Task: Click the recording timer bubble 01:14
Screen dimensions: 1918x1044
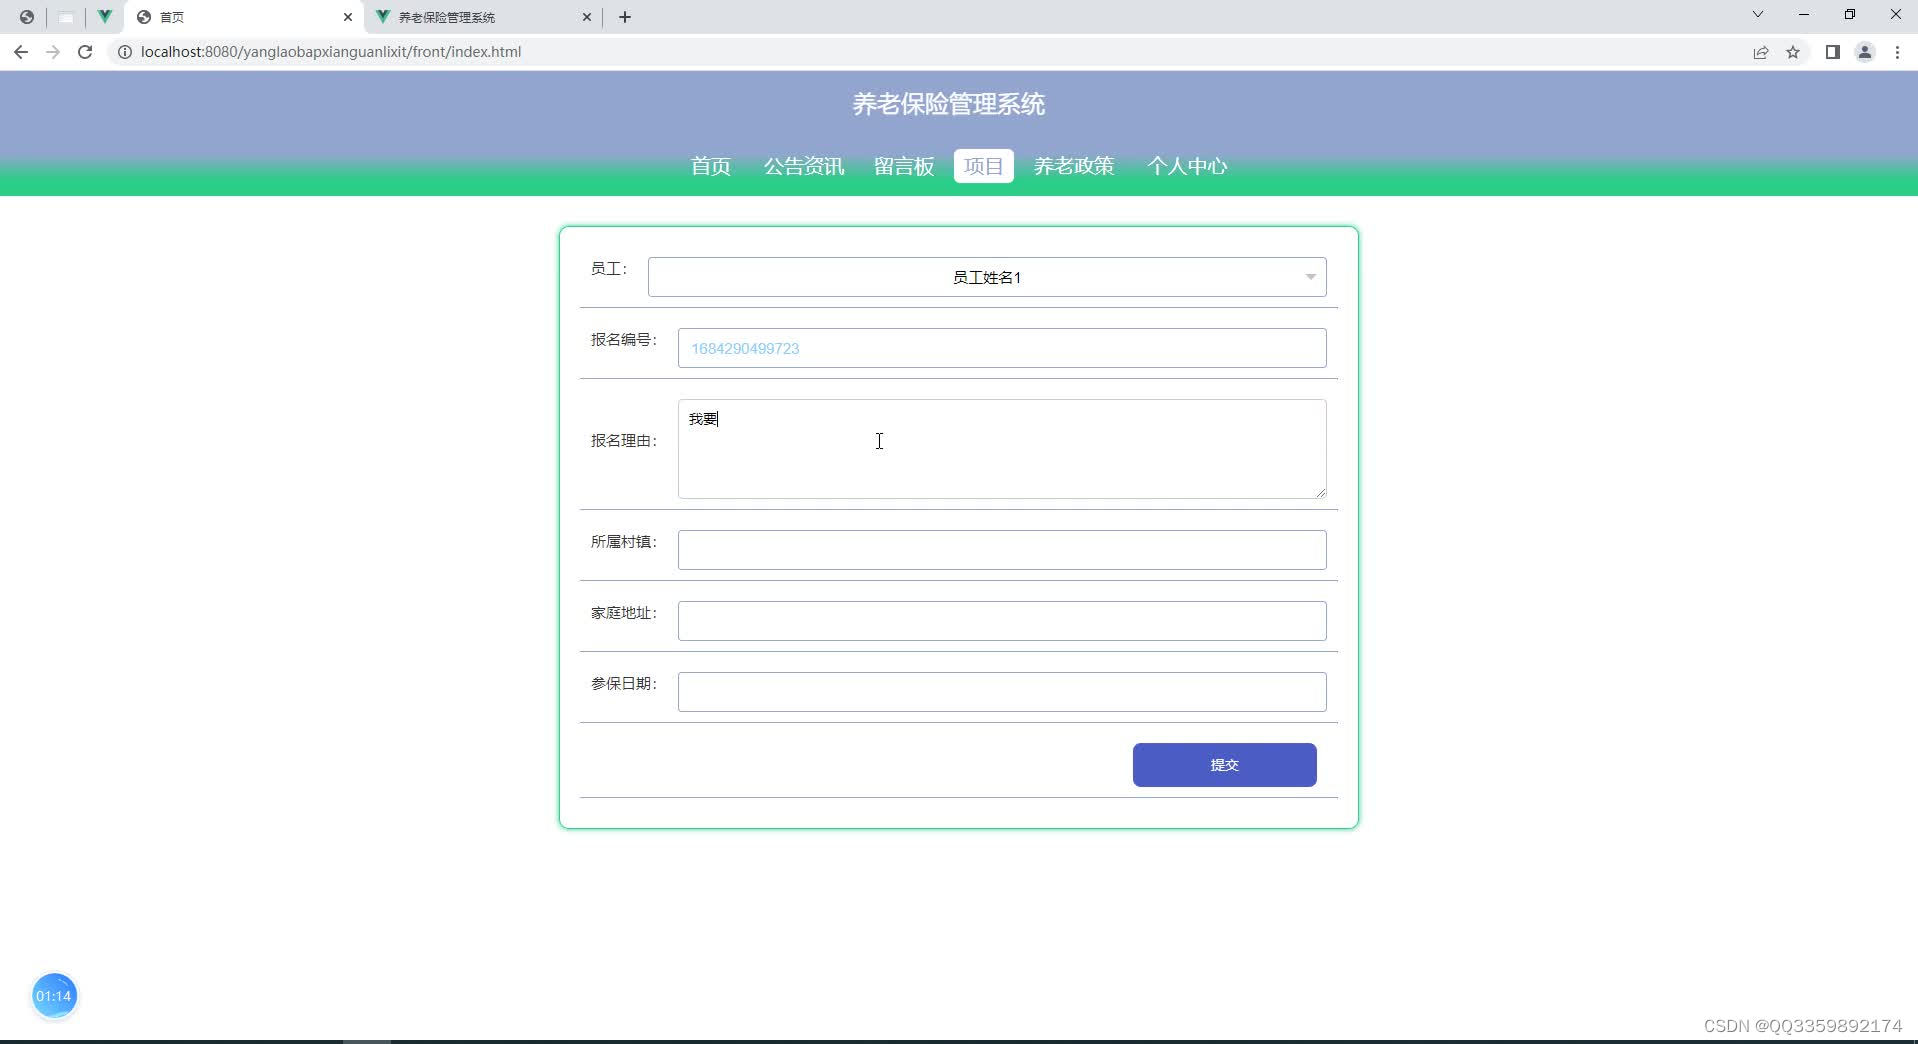Action: pos(54,996)
